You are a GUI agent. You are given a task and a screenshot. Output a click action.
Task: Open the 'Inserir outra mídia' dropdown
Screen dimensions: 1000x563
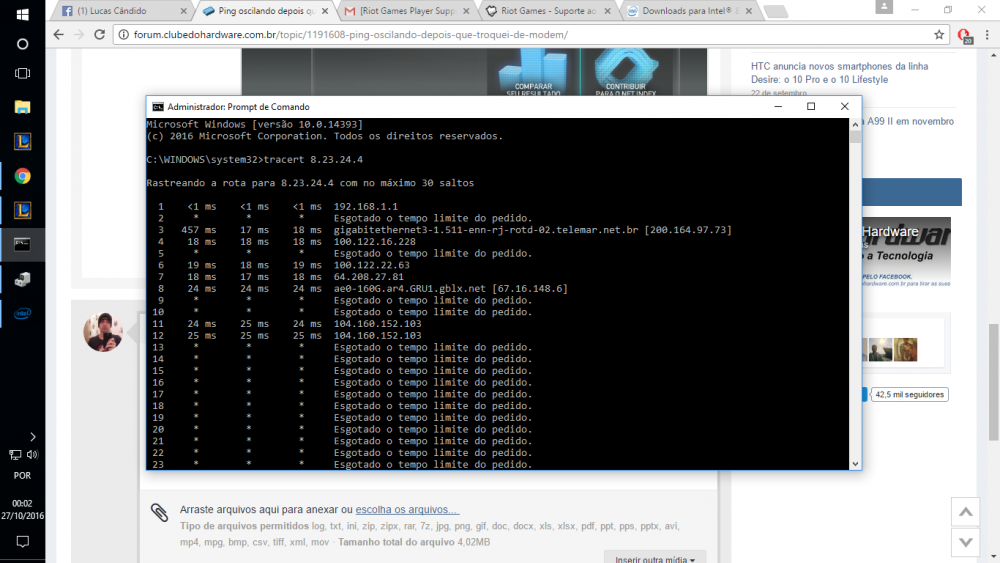[654, 556]
